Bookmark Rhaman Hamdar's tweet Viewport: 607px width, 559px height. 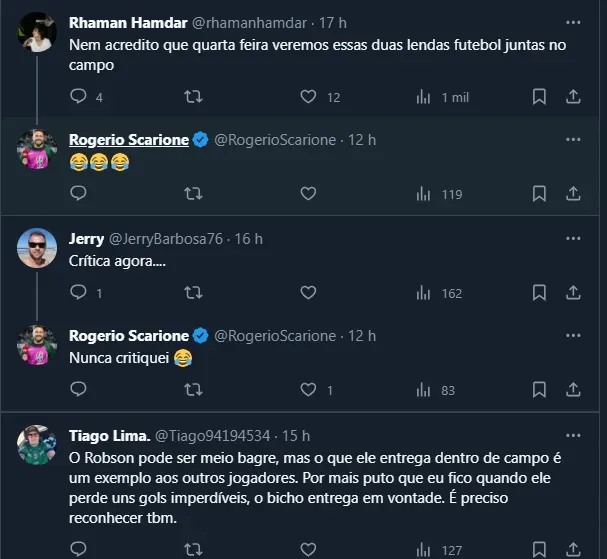tap(539, 97)
